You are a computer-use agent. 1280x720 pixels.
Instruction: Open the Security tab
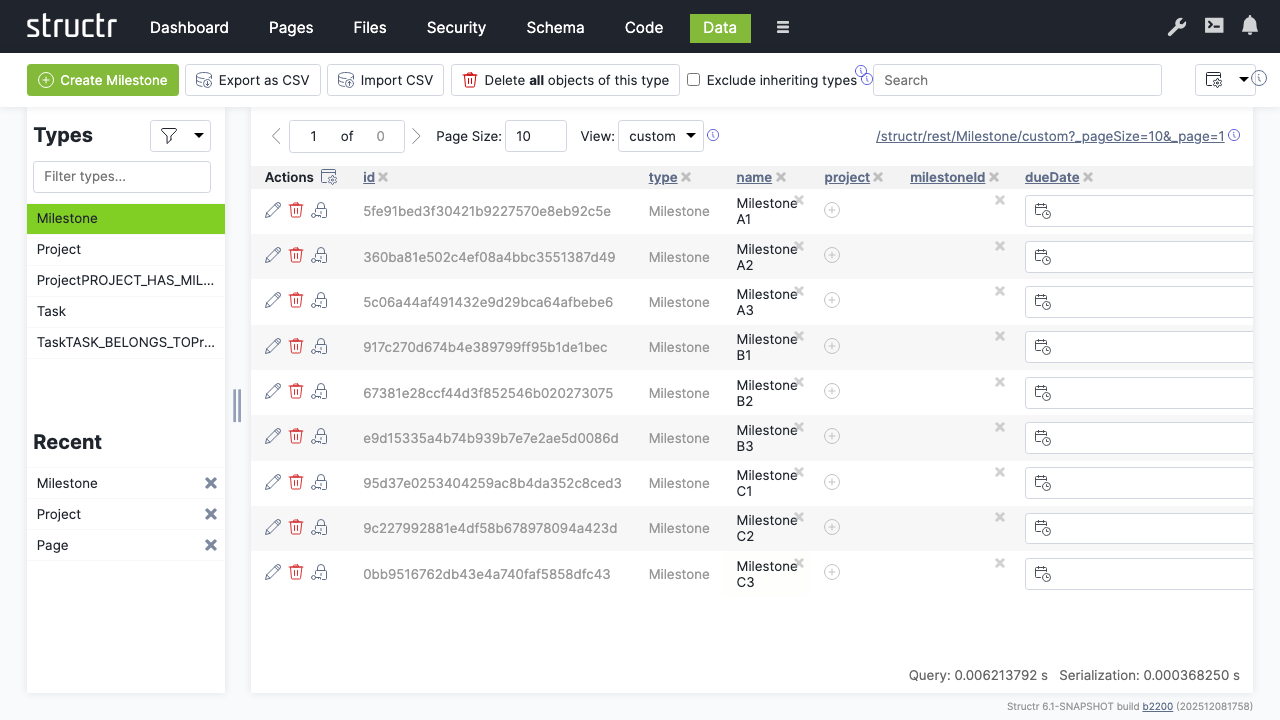tap(456, 27)
